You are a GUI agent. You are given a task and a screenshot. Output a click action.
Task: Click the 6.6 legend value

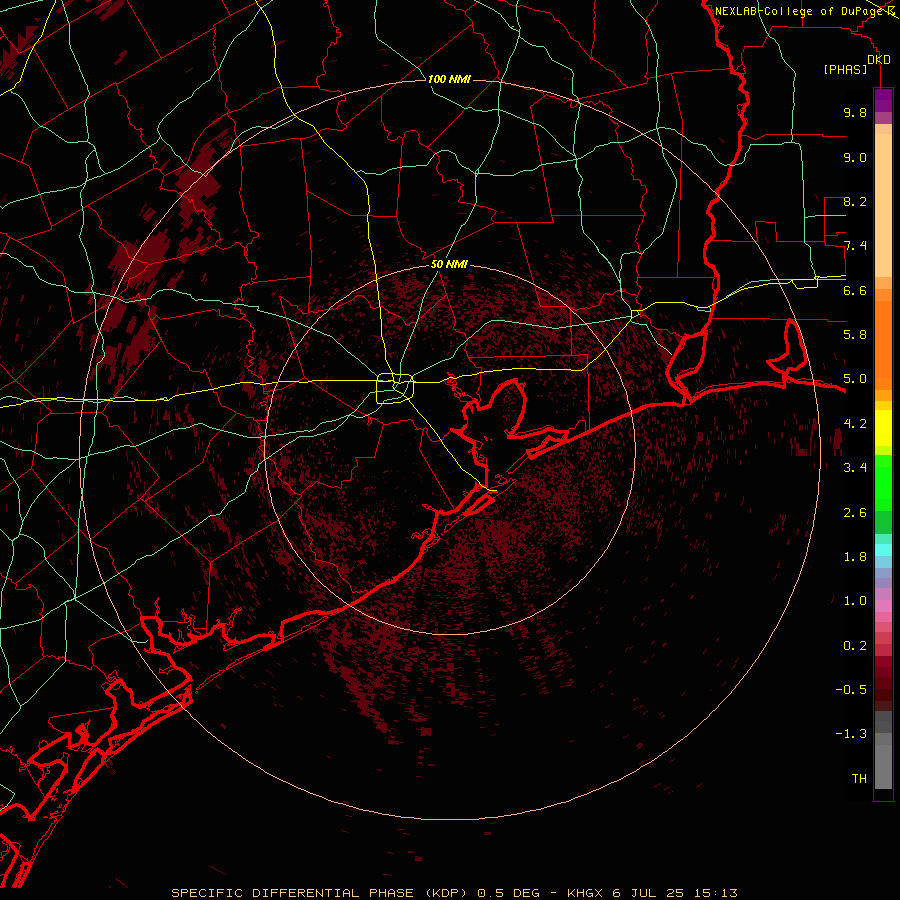[x=855, y=290]
